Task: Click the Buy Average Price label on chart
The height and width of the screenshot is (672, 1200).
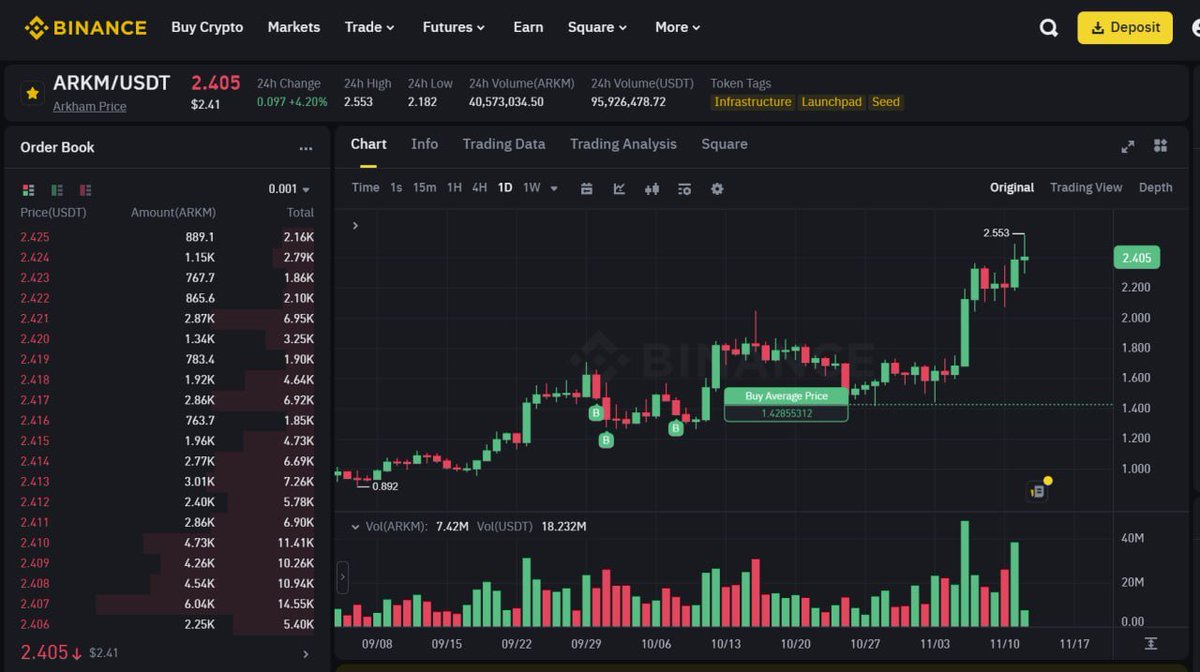Action: (x=786, y=396)
